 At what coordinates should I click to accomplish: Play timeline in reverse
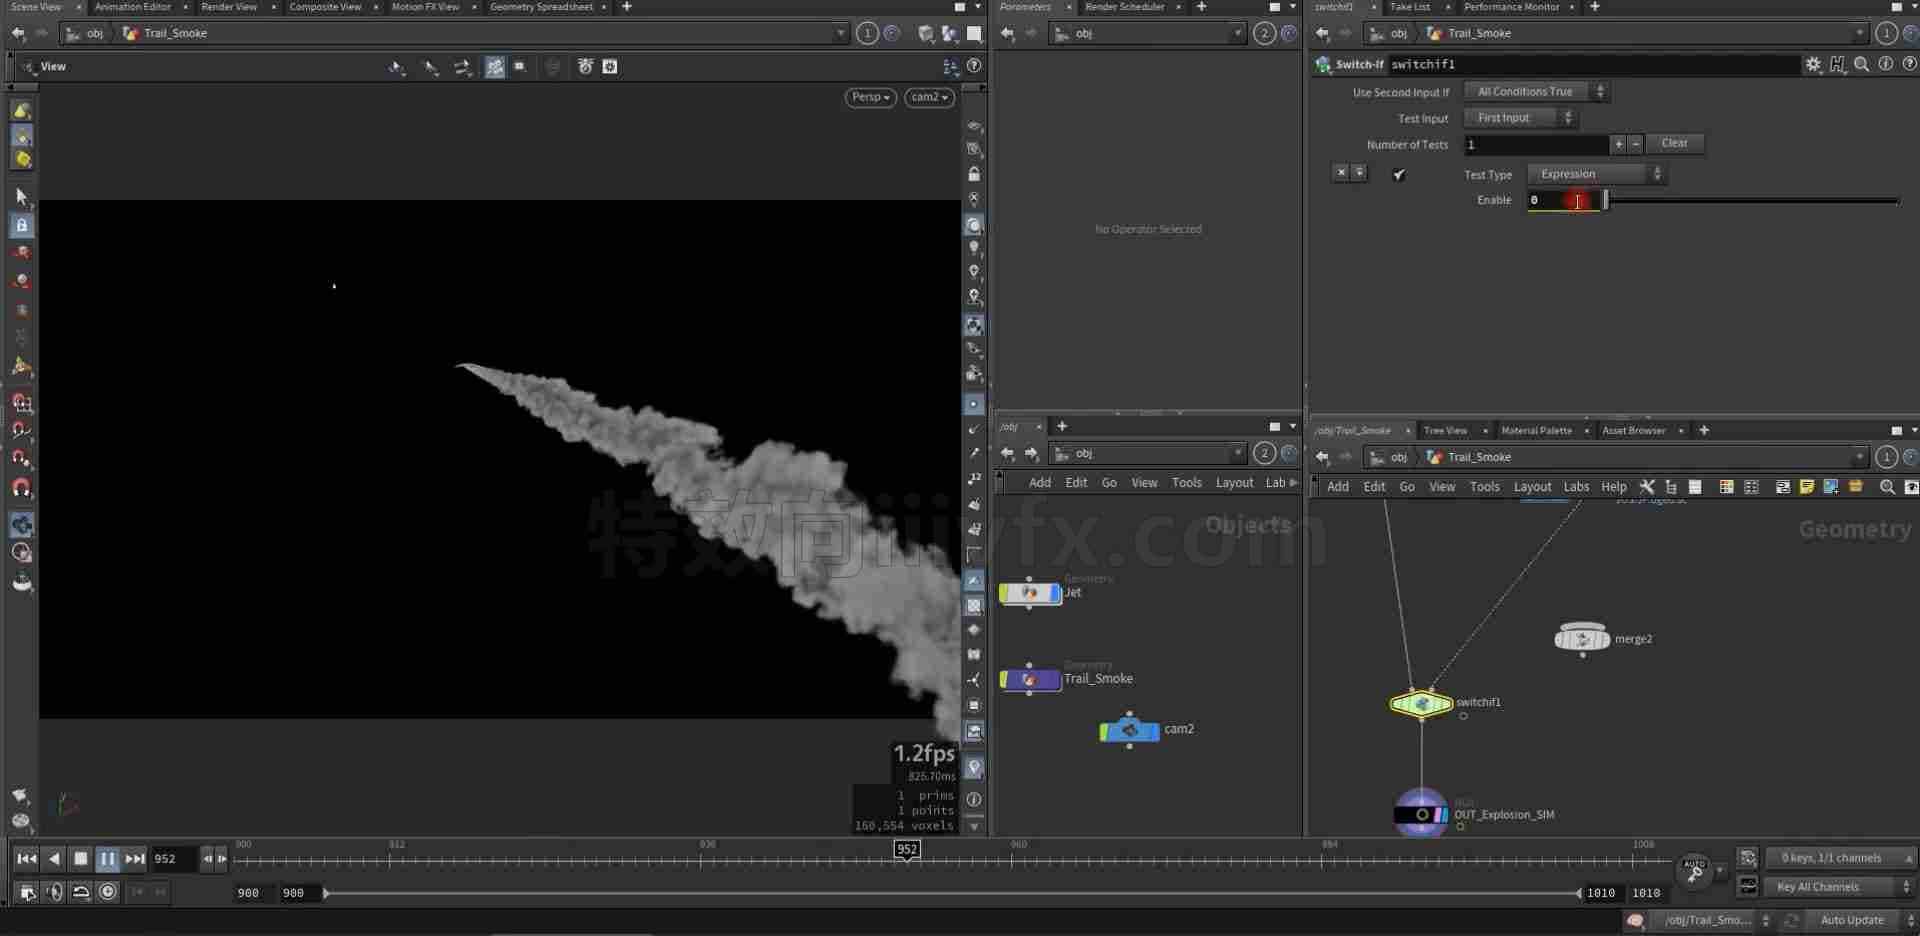click(54, 859)
